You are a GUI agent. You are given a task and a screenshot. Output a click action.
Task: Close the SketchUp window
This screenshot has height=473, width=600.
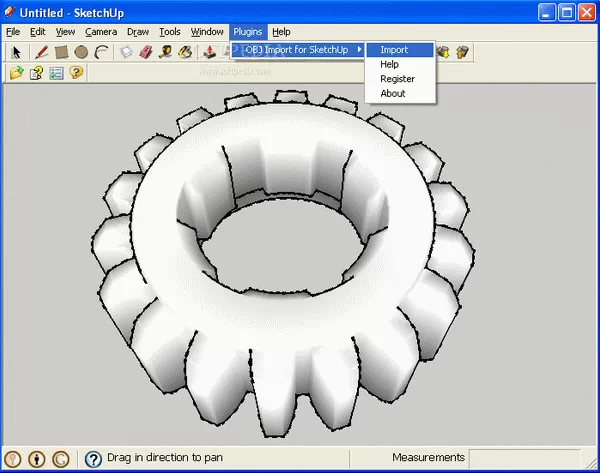(x=587, y=13)
